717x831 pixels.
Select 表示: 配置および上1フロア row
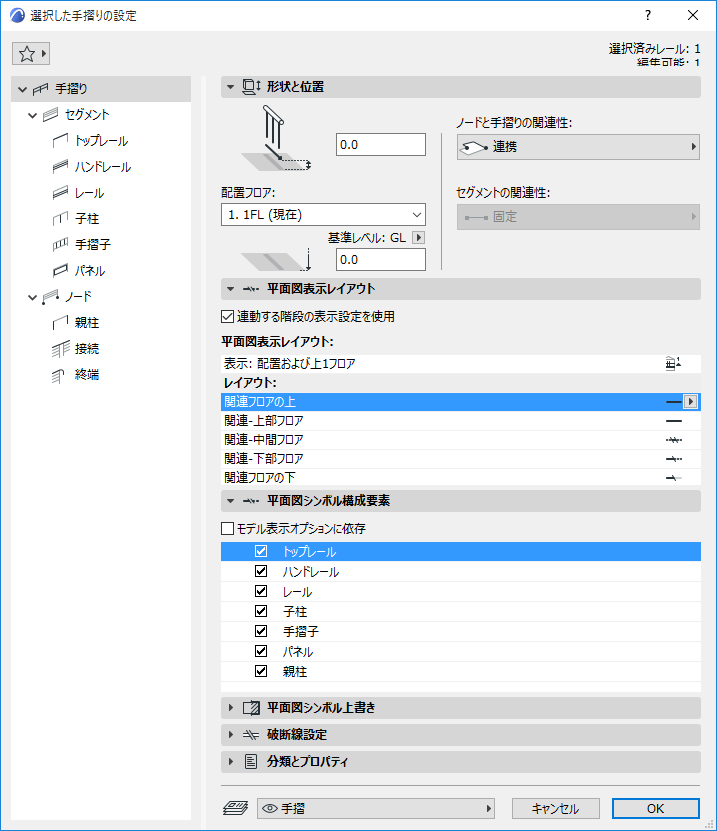pos(461,364)
